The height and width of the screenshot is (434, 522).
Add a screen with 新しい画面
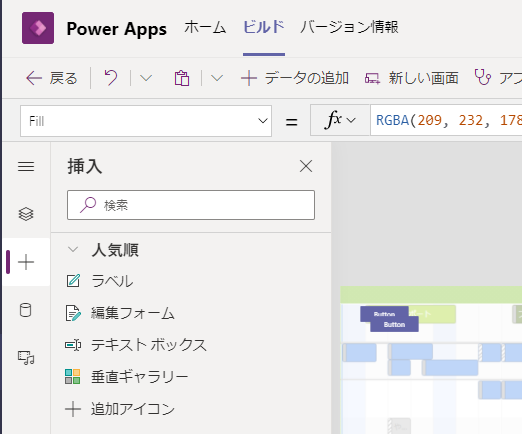(x=412, y=79)
